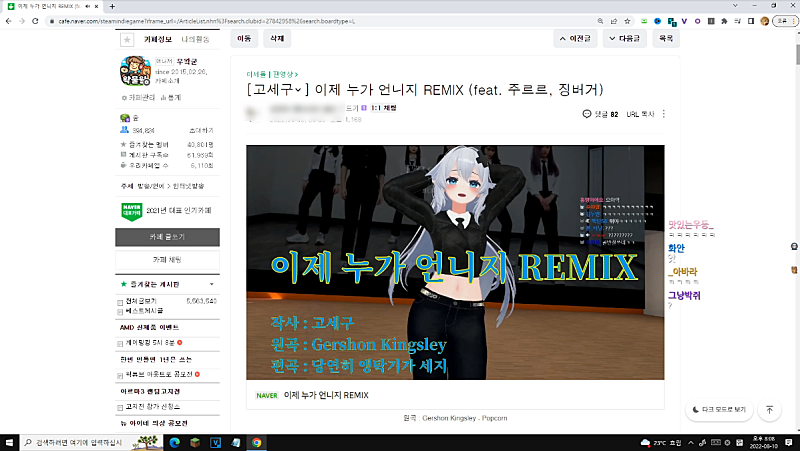This screenshot has height=451, width=800.
Task: Click the Chrome profile avatar
Action: click(x=764, y=21)
